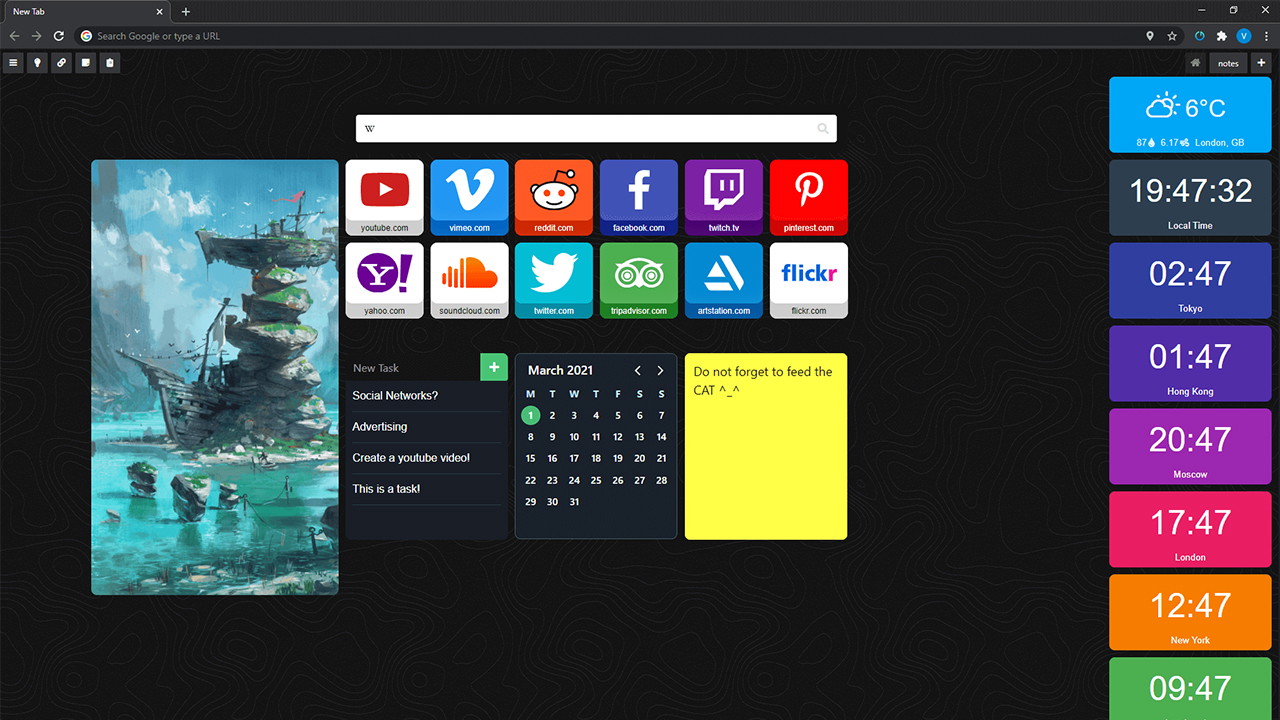Open the Facebook shortcut tile
This screenshot has height=720, width=1280.
[x=638, y=198]
